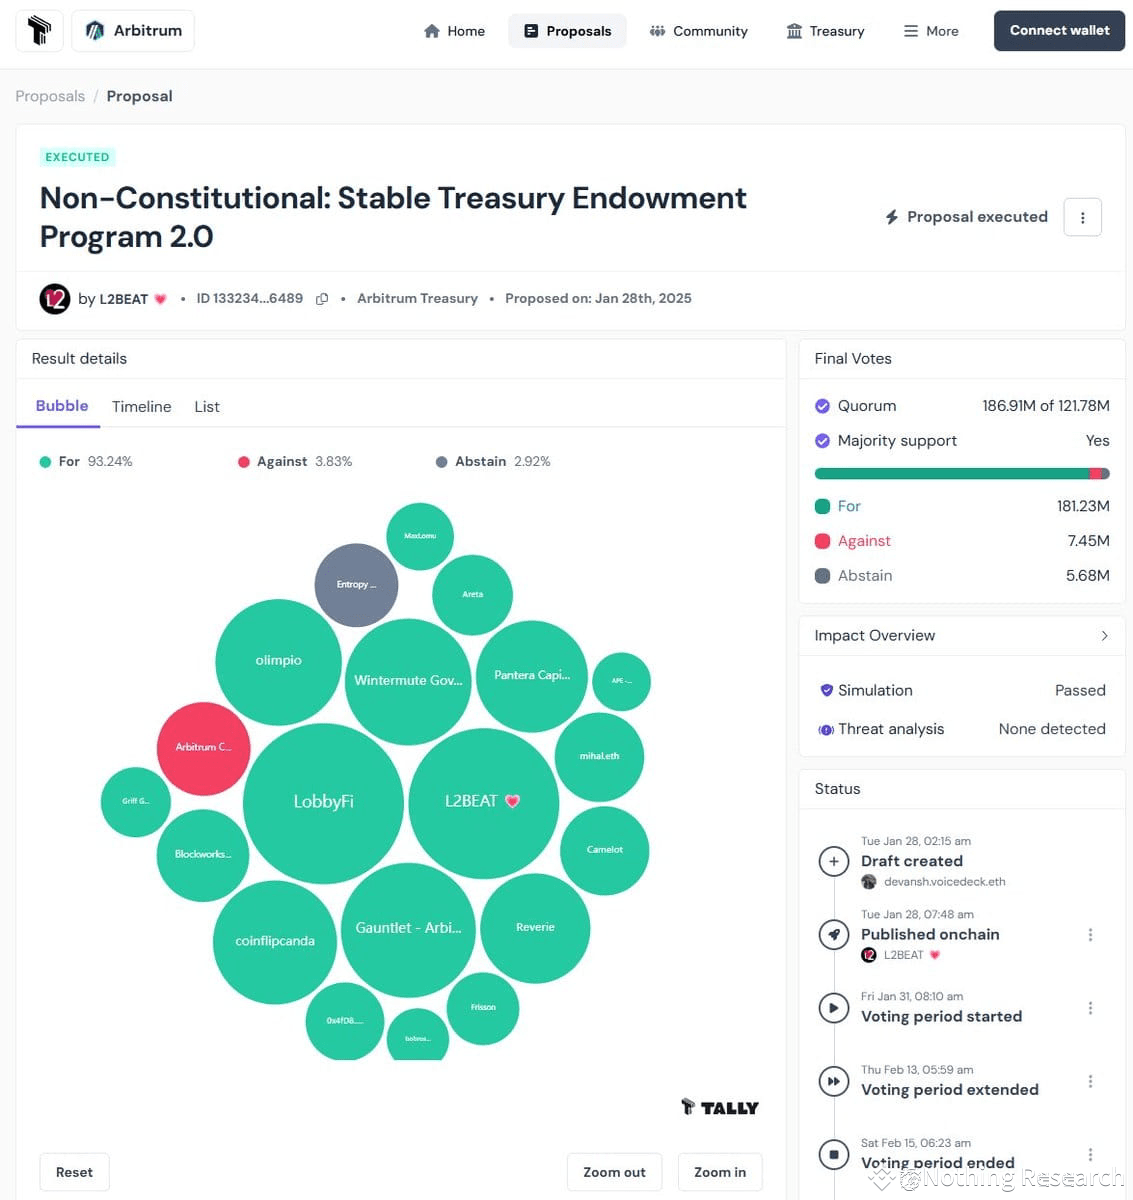Viewport: 1133px width, 1200px height.
Task: Click the vote distribution progress bar
Action: 962,474
